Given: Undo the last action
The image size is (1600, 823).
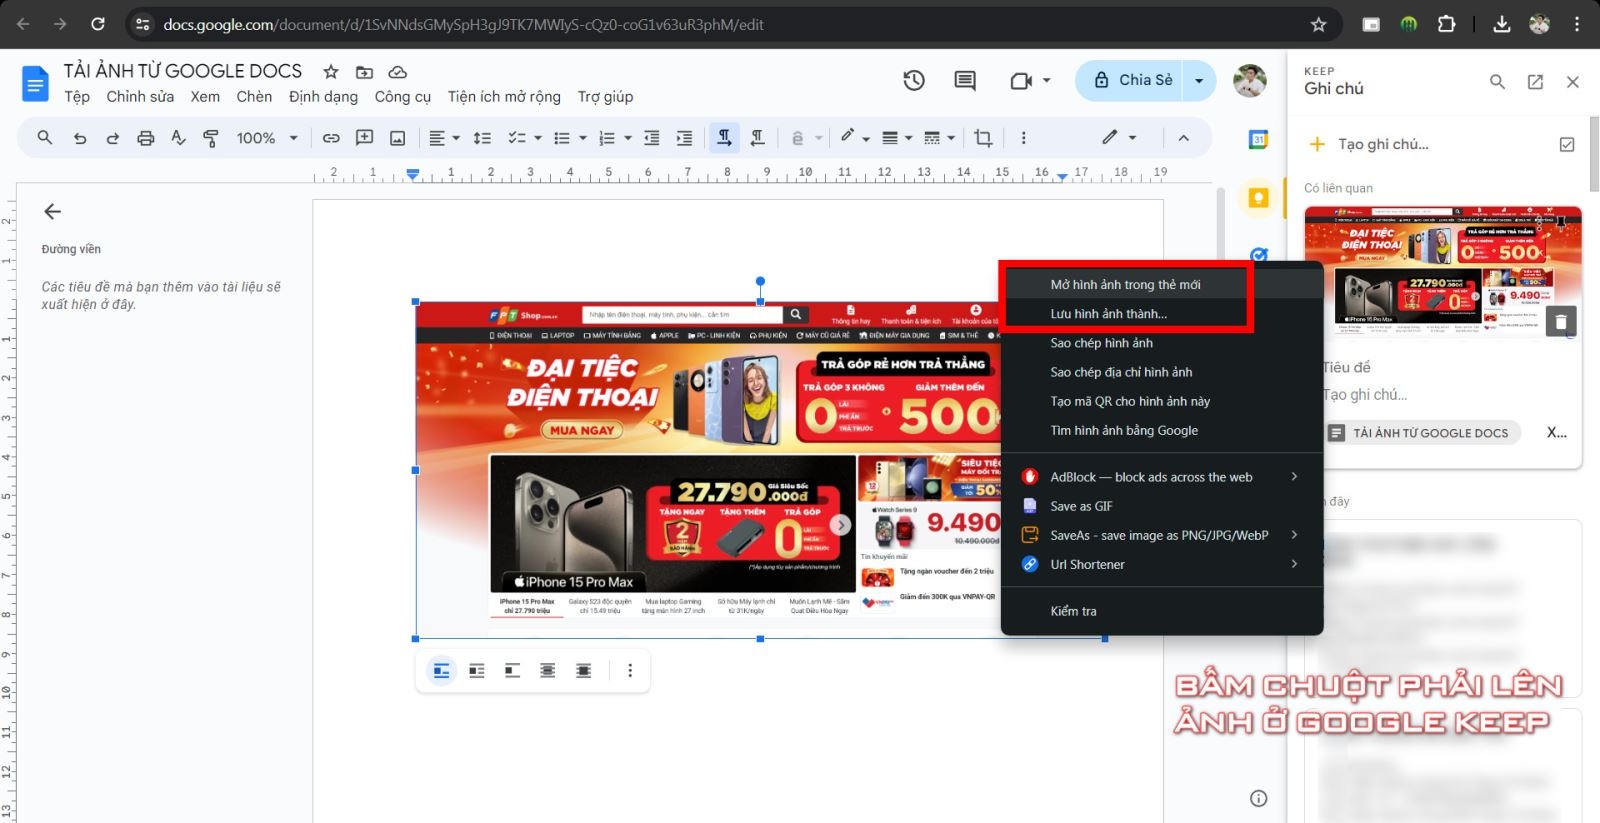Looking at the screenshot, I should [x=80, y=138].
